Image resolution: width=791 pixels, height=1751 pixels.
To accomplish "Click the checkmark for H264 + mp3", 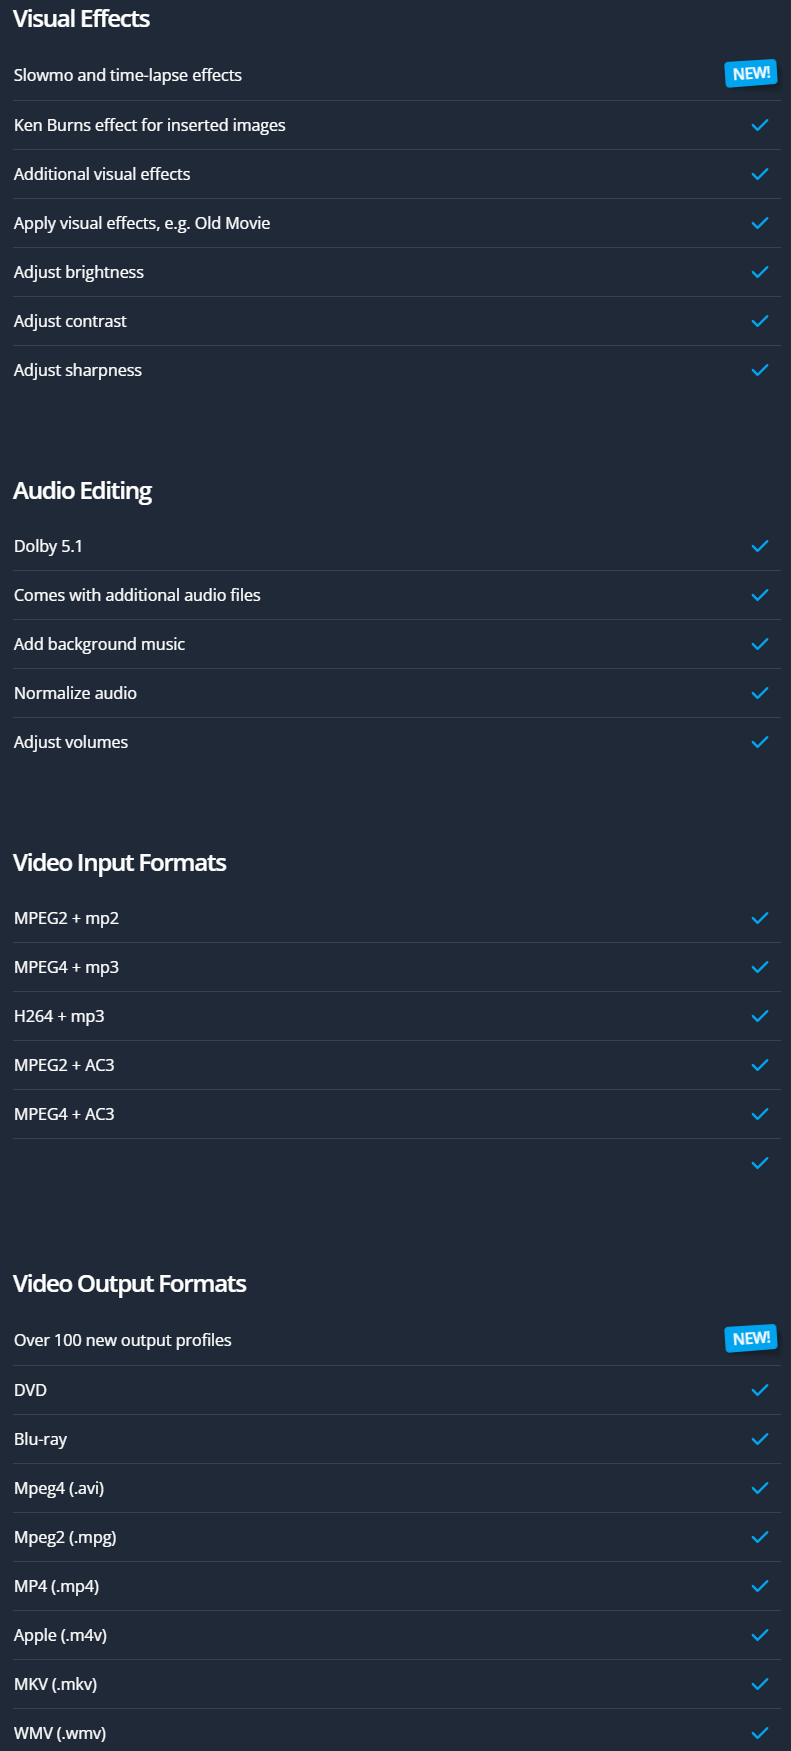I will pyautogui.click(x=760, y=1016).
